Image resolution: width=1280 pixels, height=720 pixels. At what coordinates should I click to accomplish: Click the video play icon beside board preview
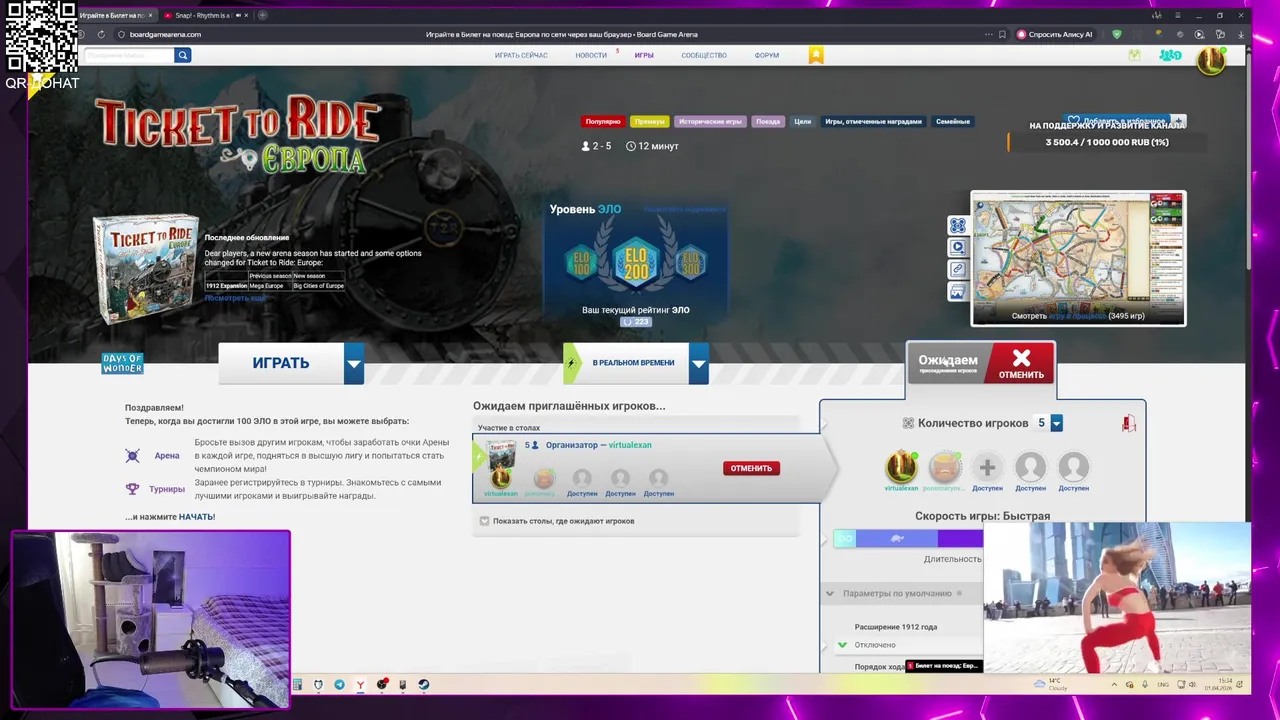(957, 247)
